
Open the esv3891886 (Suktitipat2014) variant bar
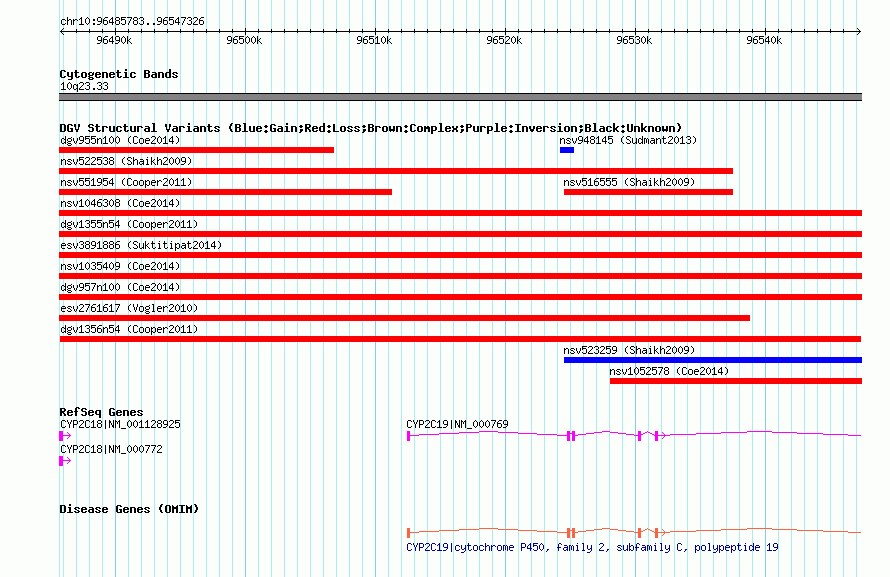pyautogui.click(x=460, y=255)
